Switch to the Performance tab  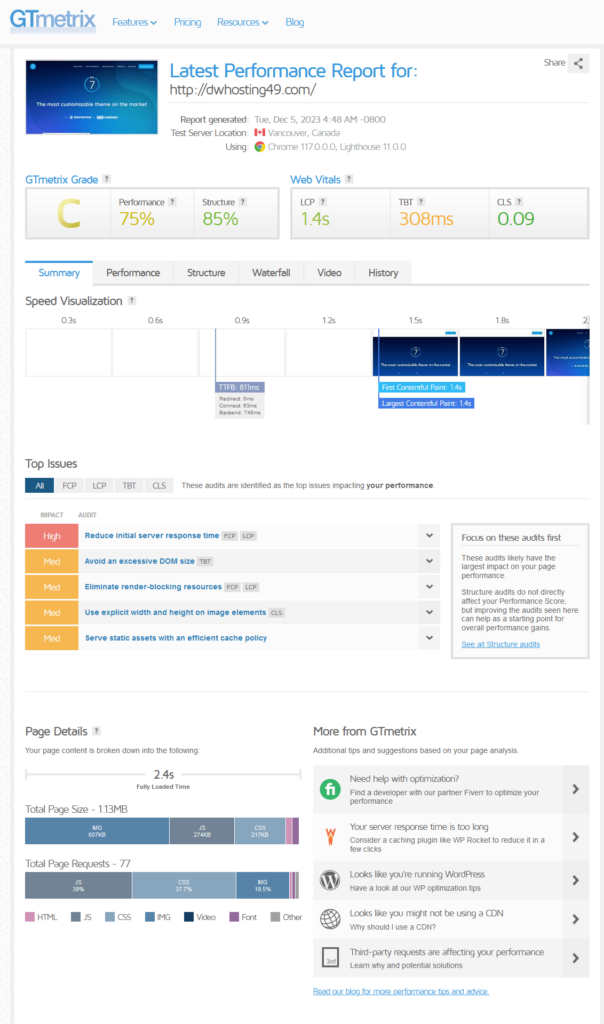point(133,273)
